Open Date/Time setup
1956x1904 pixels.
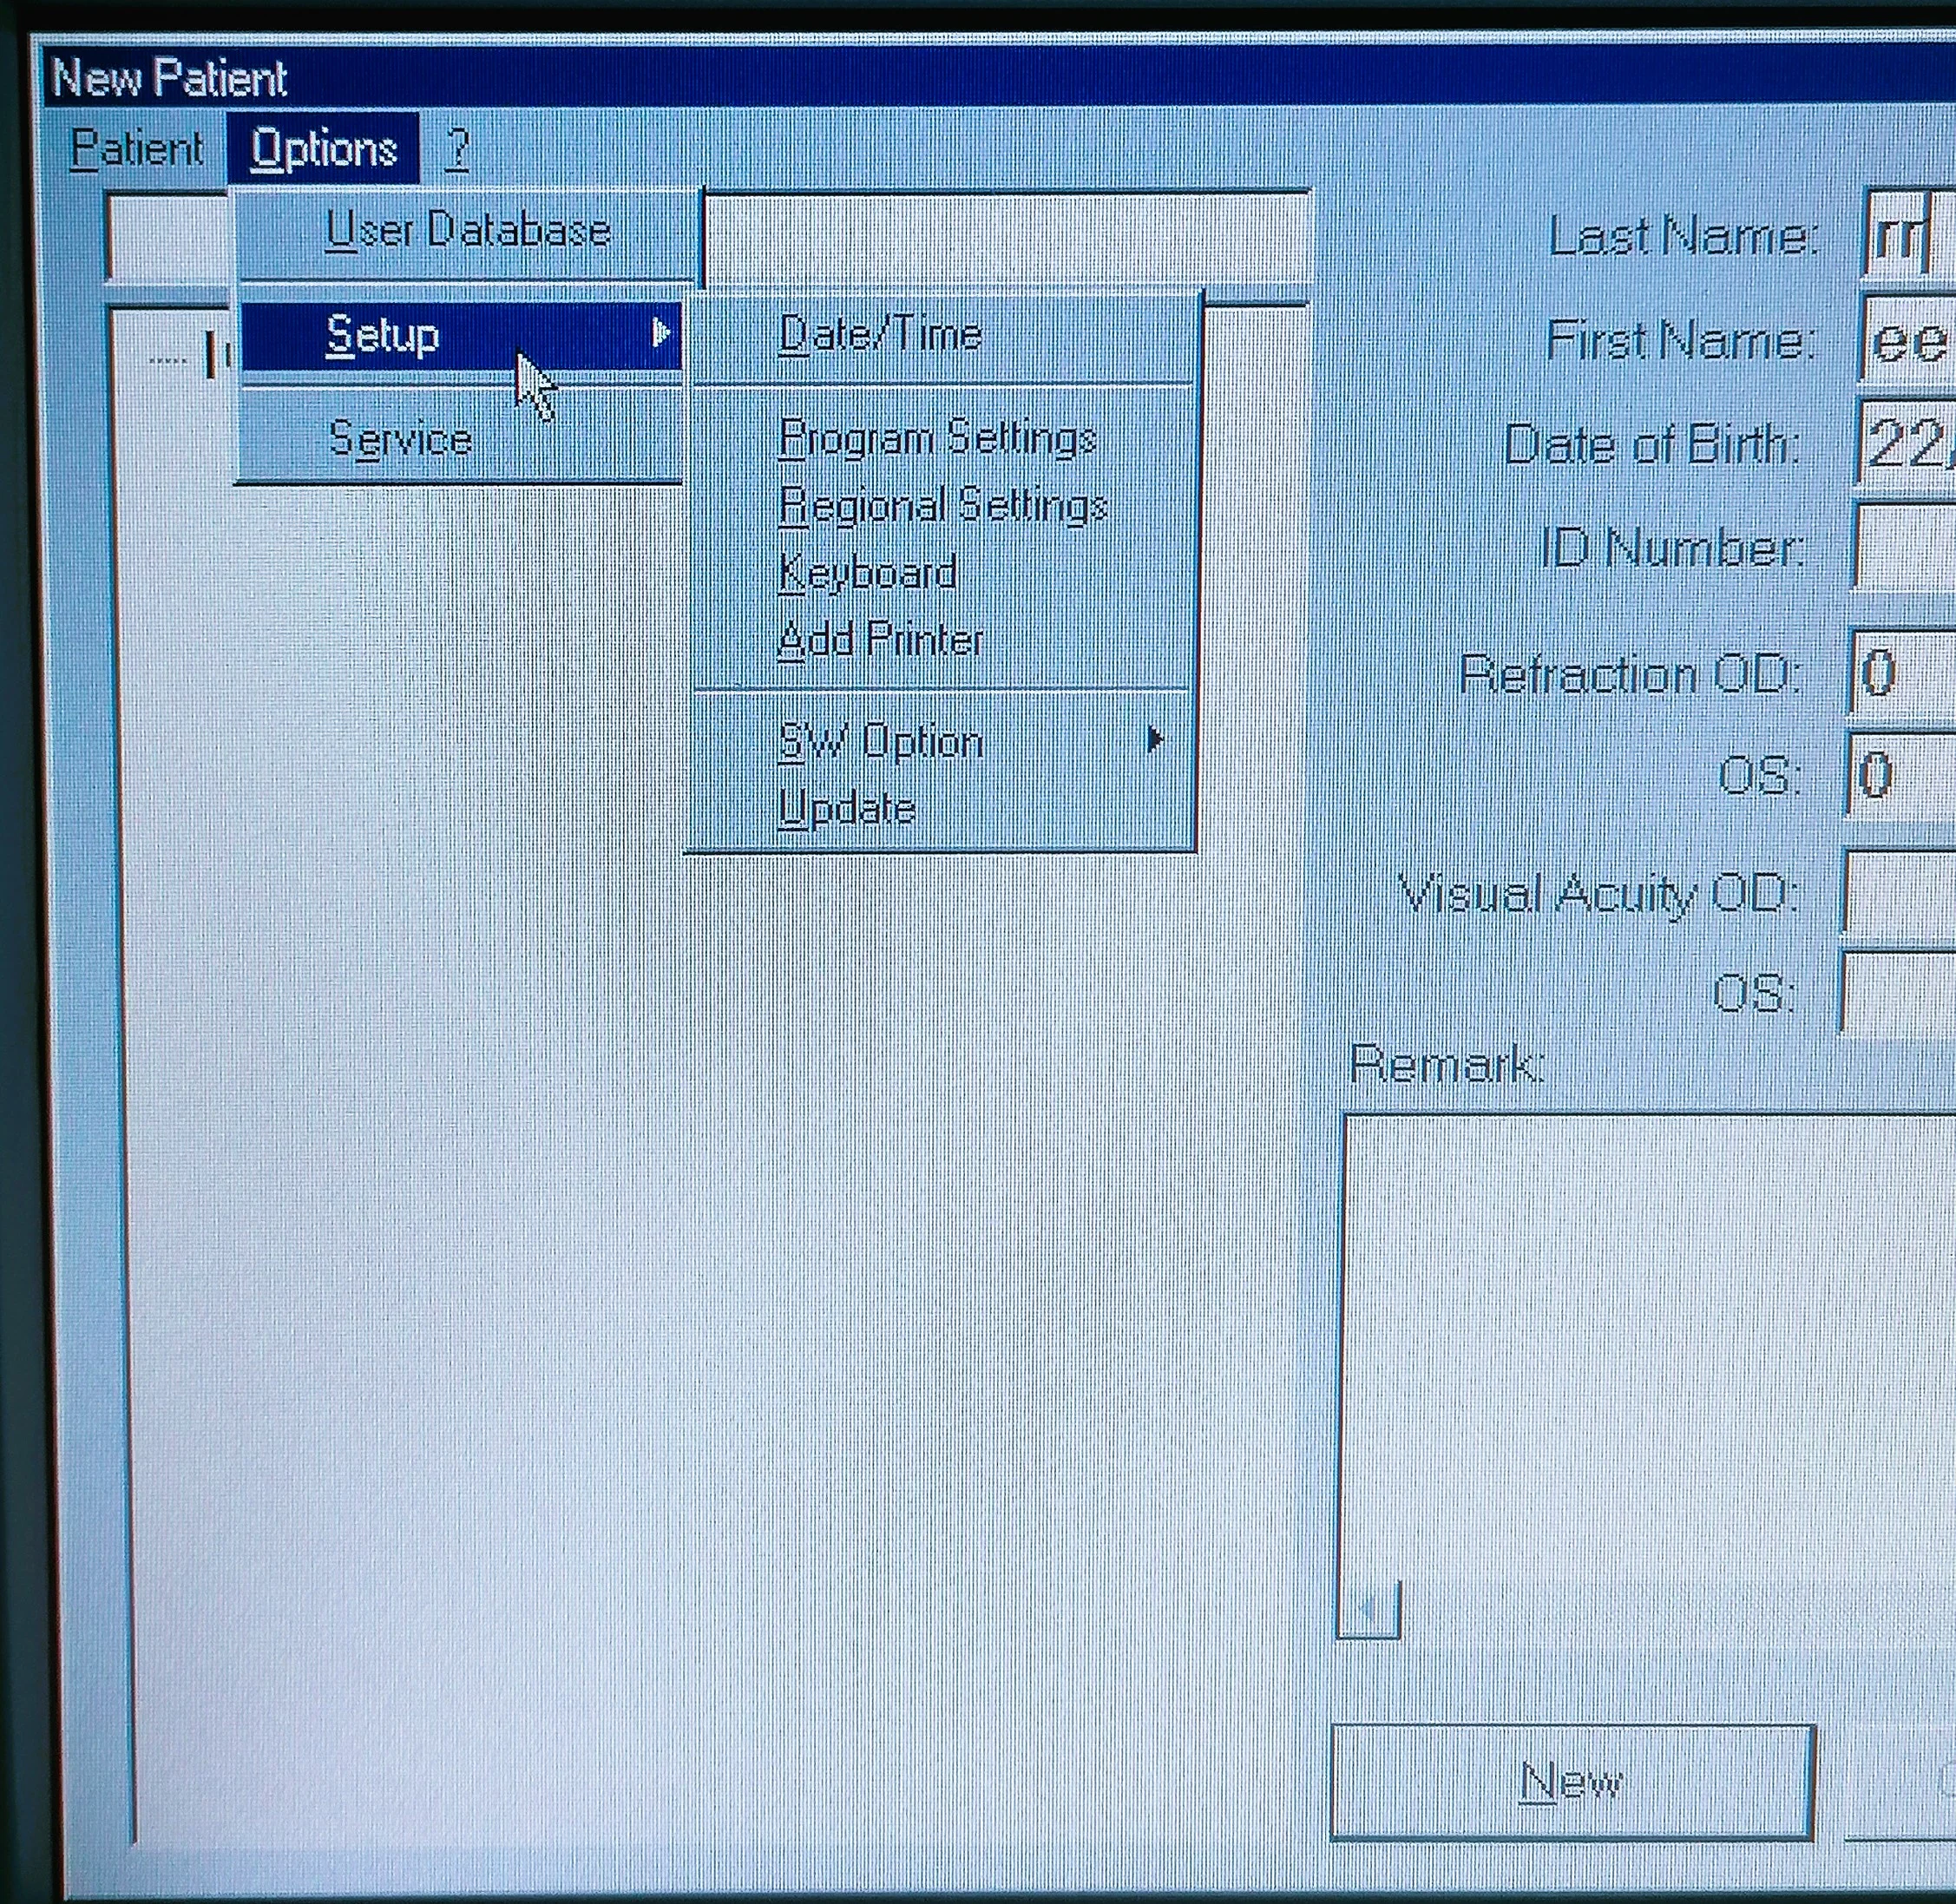click(x=944, y=335)
